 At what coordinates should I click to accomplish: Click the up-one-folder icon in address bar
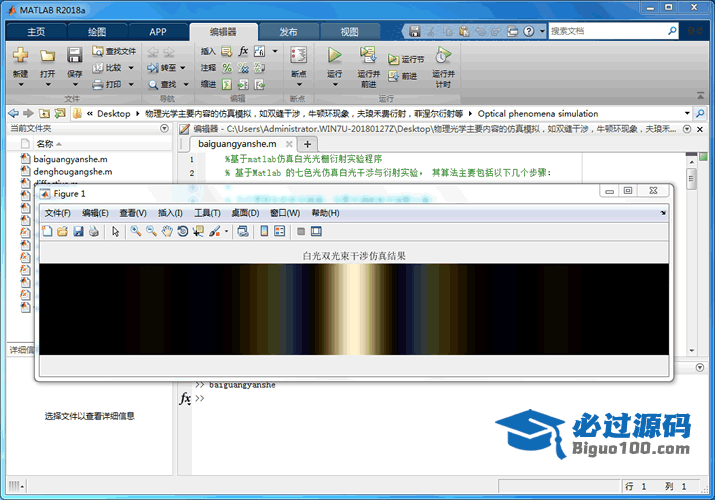(44, 113)
